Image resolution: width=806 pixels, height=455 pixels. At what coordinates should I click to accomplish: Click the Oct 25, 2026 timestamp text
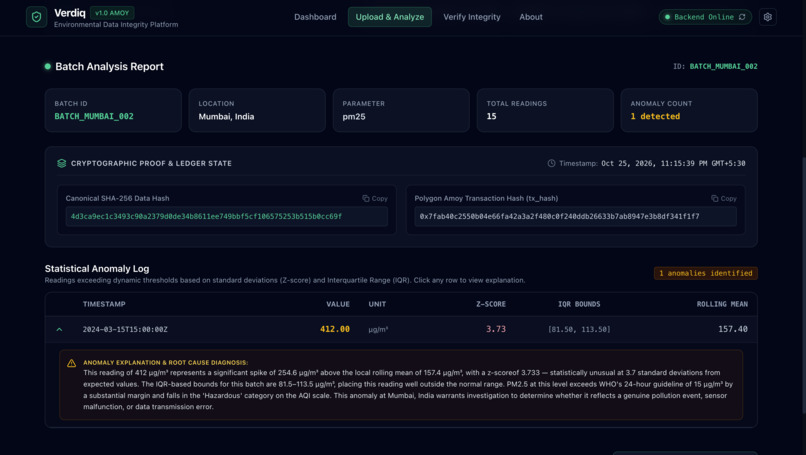[x=673, y=163]
